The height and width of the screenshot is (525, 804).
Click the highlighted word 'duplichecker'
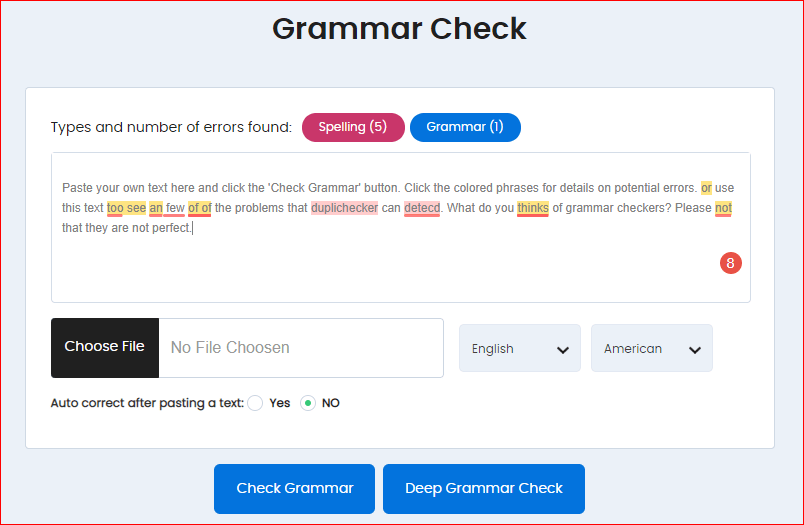(x=344, y=208)
